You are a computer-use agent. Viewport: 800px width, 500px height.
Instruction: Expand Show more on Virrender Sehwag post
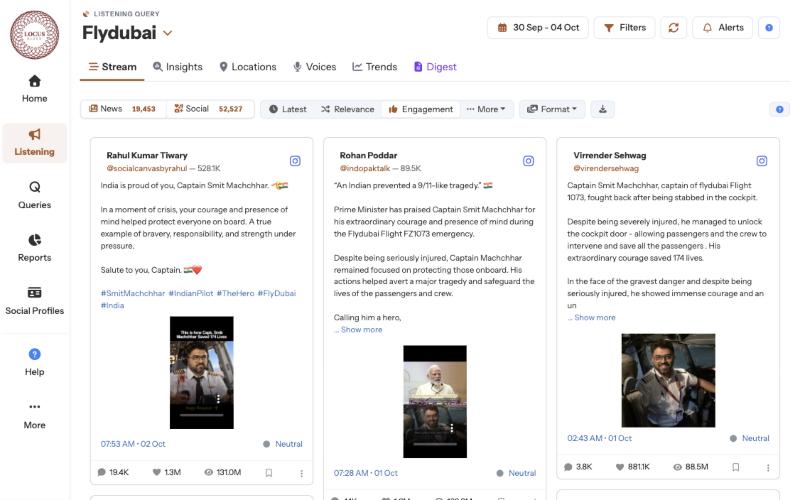click(594, 317)
